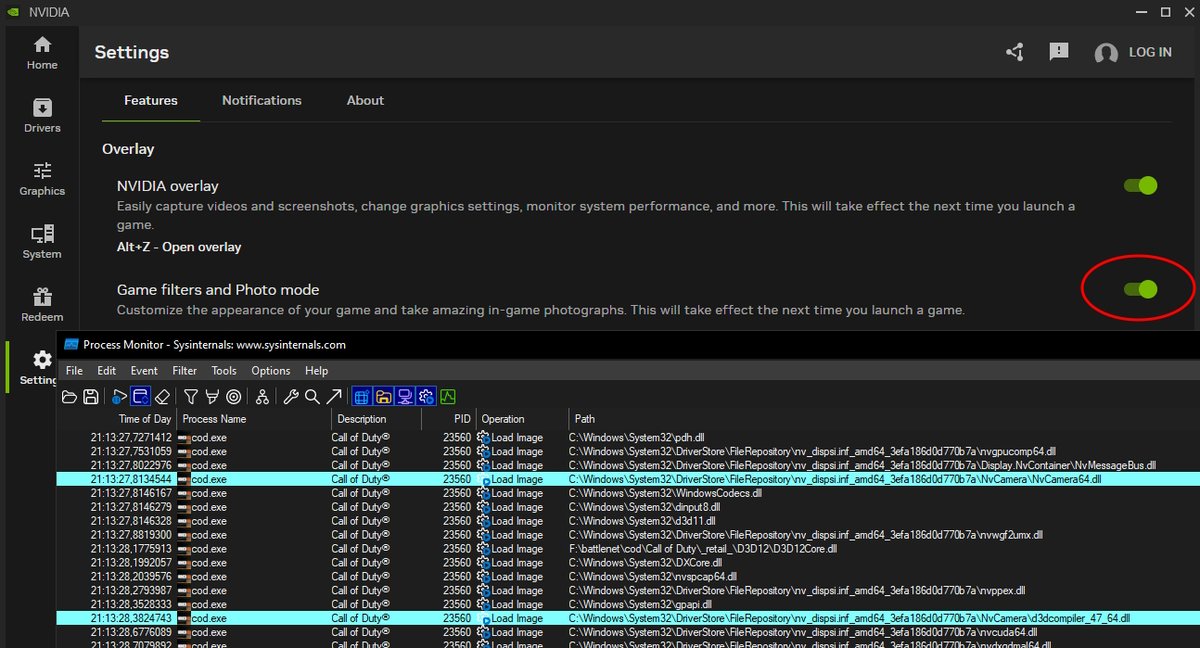
Task: Show the Process Tree icon in Process Monitor
Action: tap(262, 397)
